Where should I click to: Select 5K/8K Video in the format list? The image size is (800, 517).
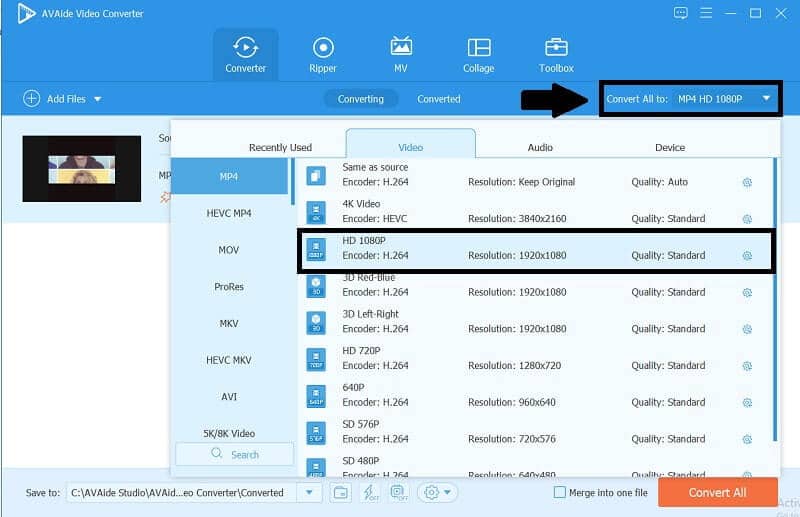[229, 433]
